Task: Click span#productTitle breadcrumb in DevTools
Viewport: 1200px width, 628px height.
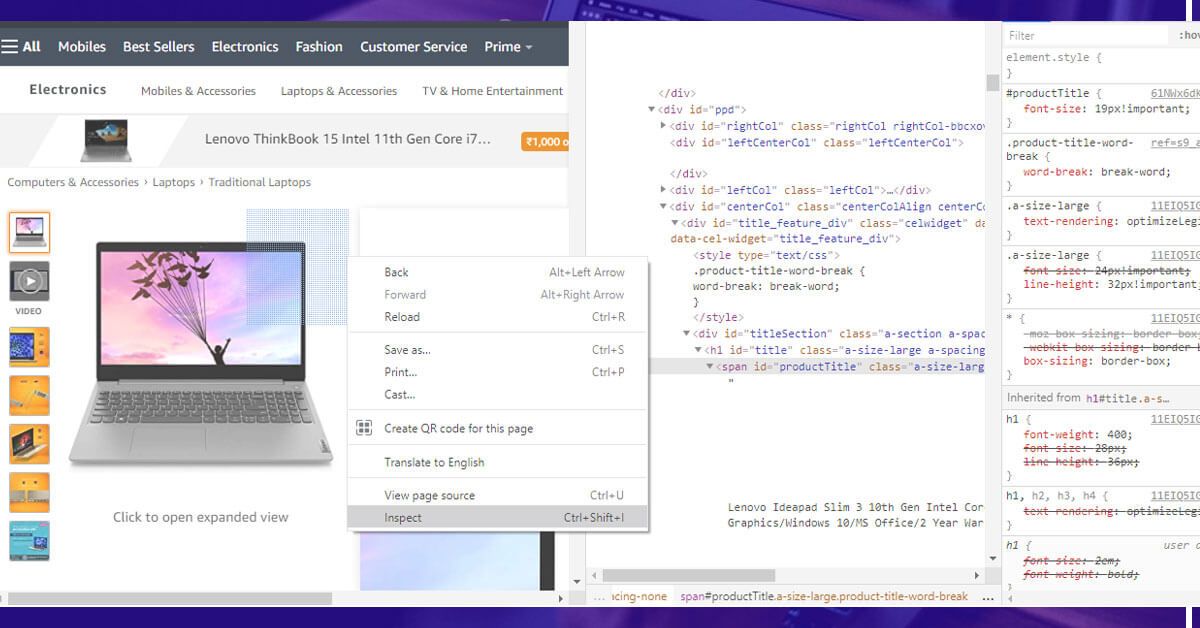Action: (824, 596)
